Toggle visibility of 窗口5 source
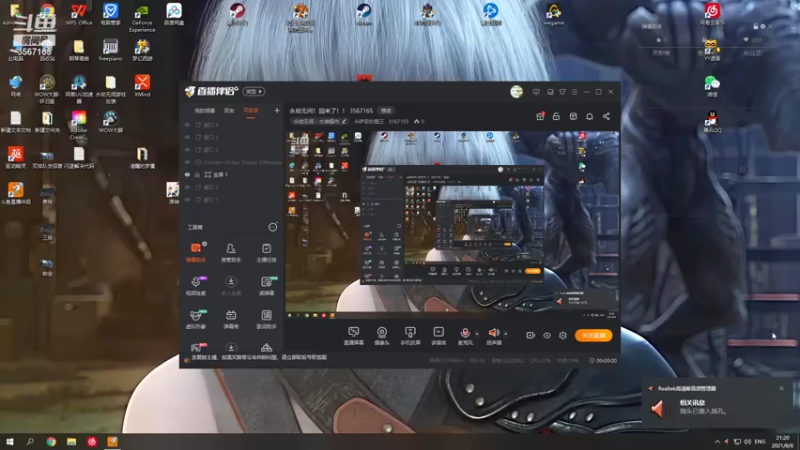Image resolution: width=800 pixels, height=450 pixels. [x=187, y=137]
